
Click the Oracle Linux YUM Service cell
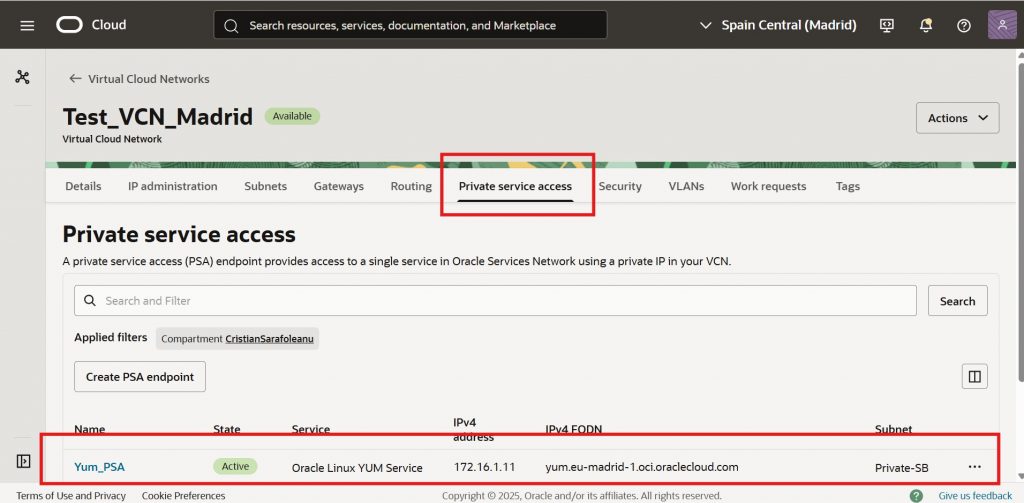[x=357, y=467]
